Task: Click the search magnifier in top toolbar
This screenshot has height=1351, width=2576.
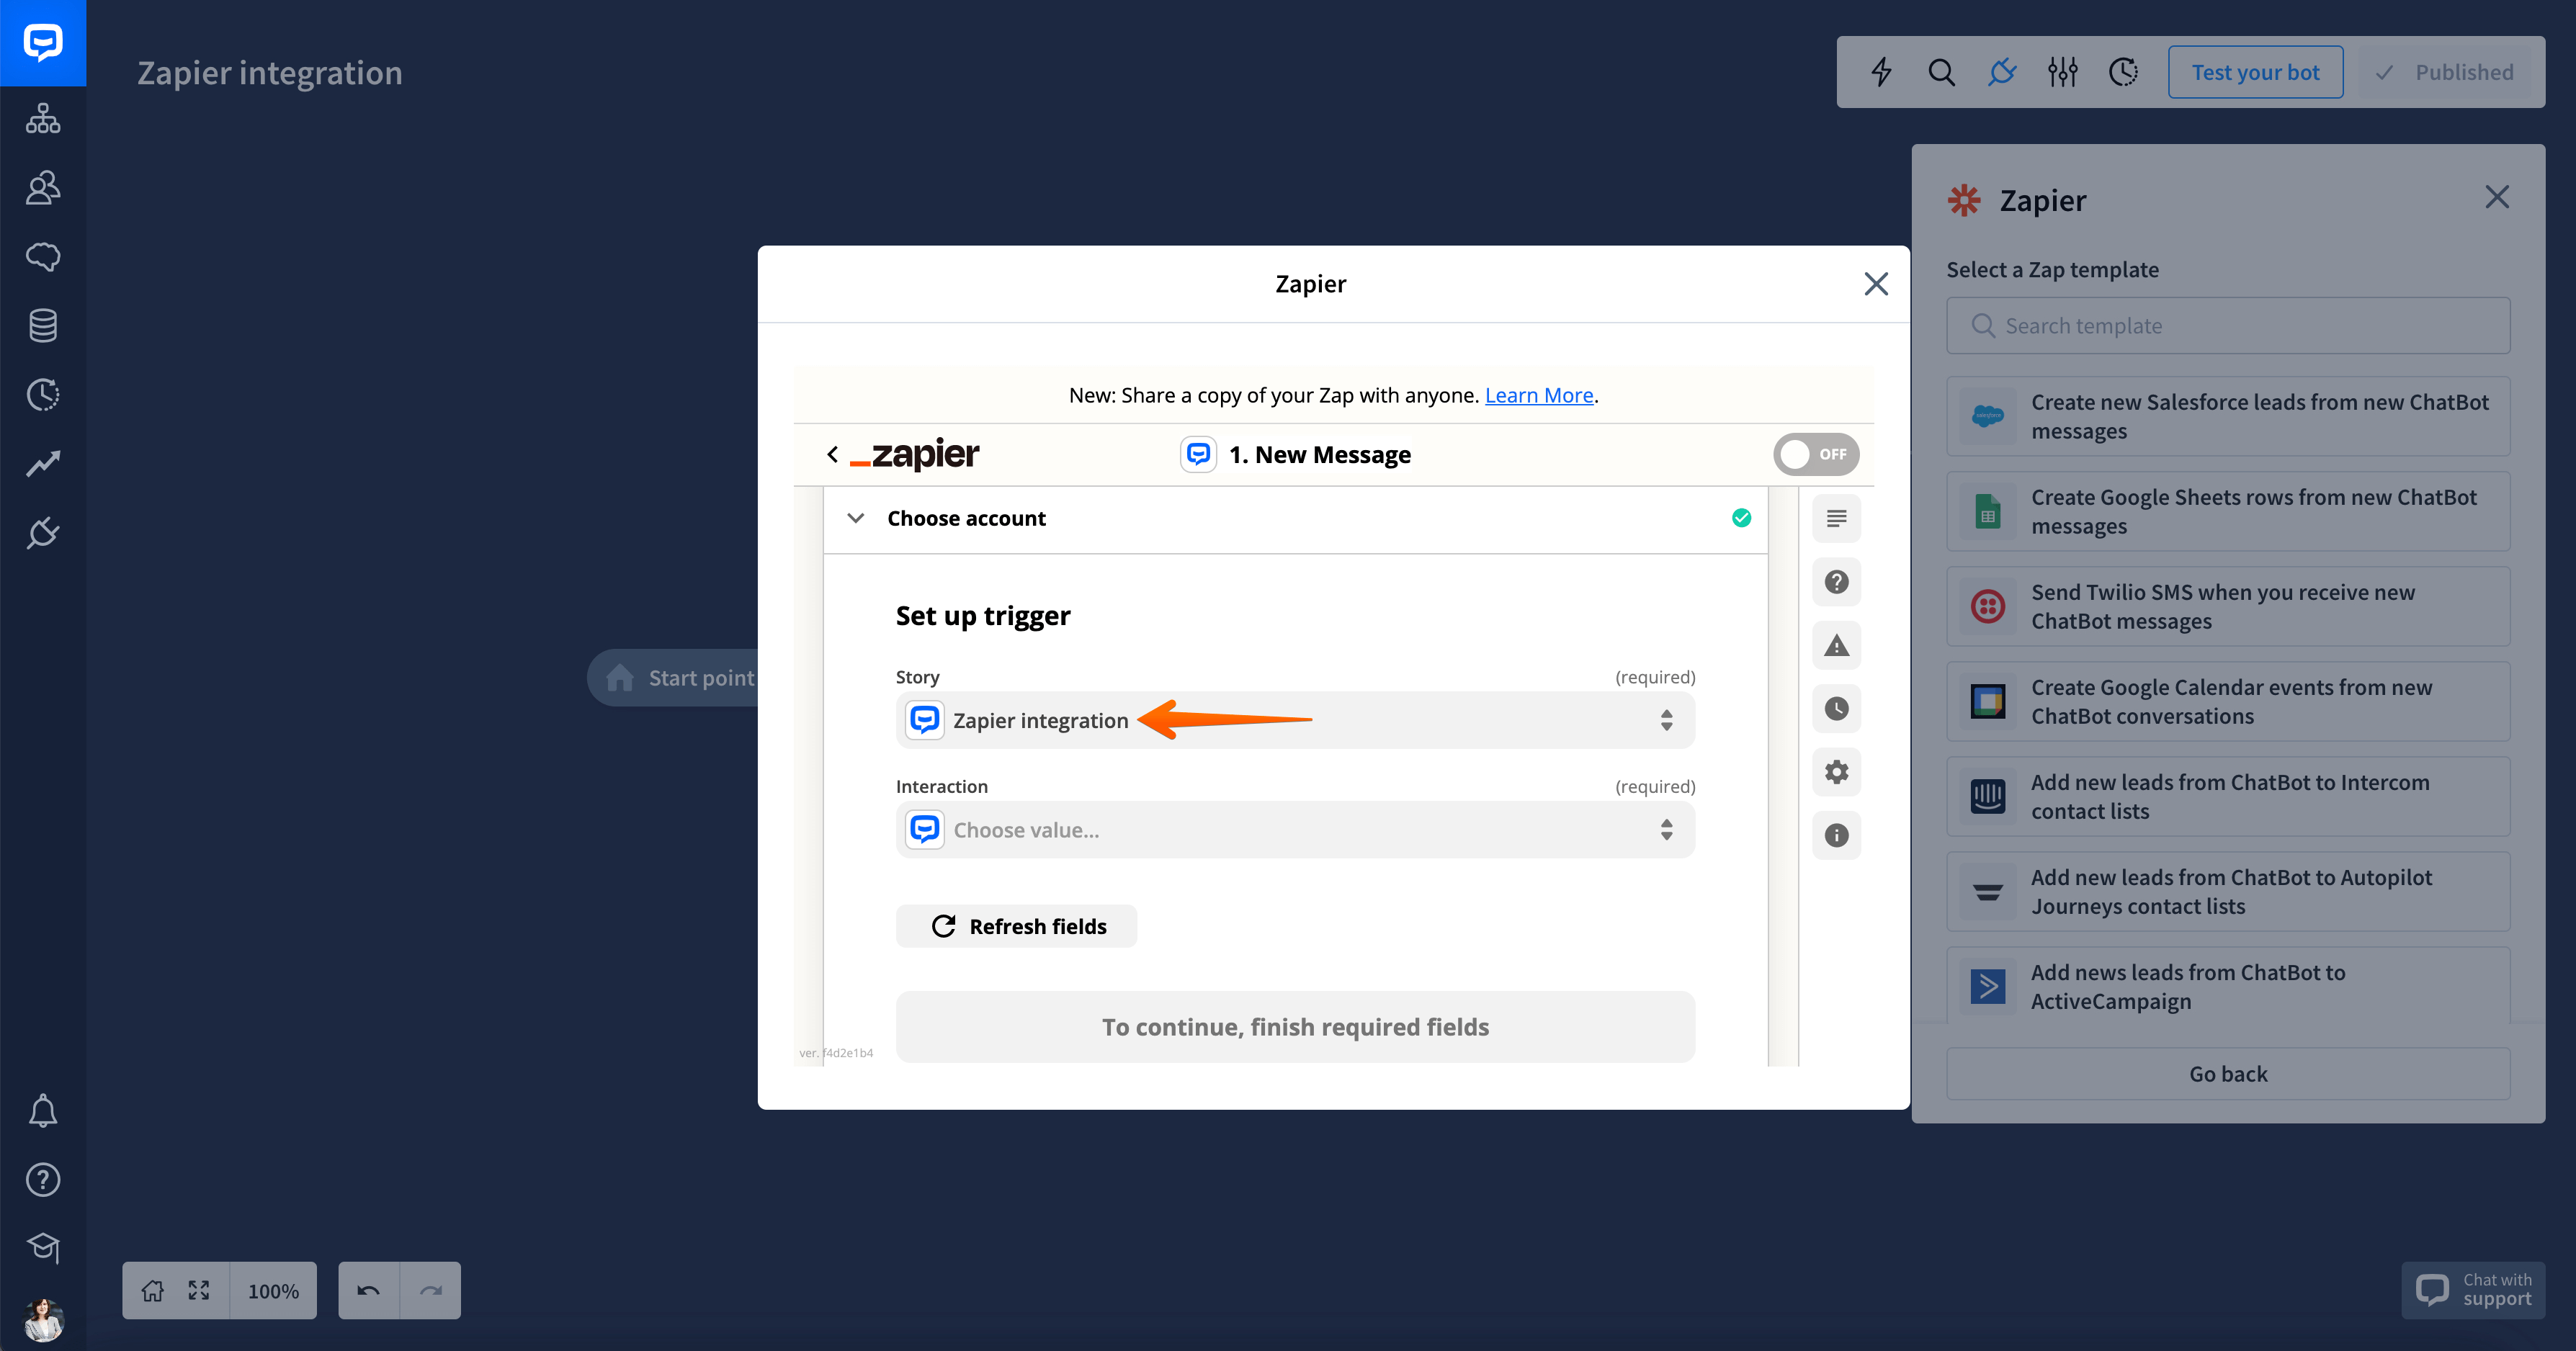Action: click(x=1941, y=72)
